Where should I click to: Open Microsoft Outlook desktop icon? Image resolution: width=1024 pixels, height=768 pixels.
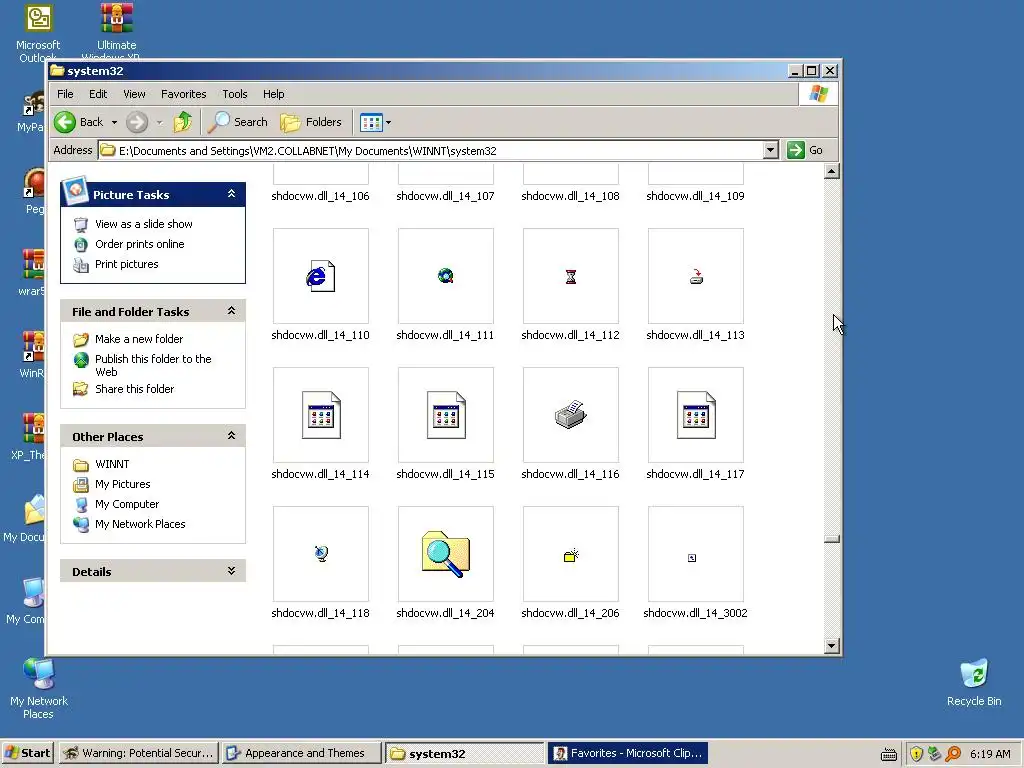coord(39,33)
